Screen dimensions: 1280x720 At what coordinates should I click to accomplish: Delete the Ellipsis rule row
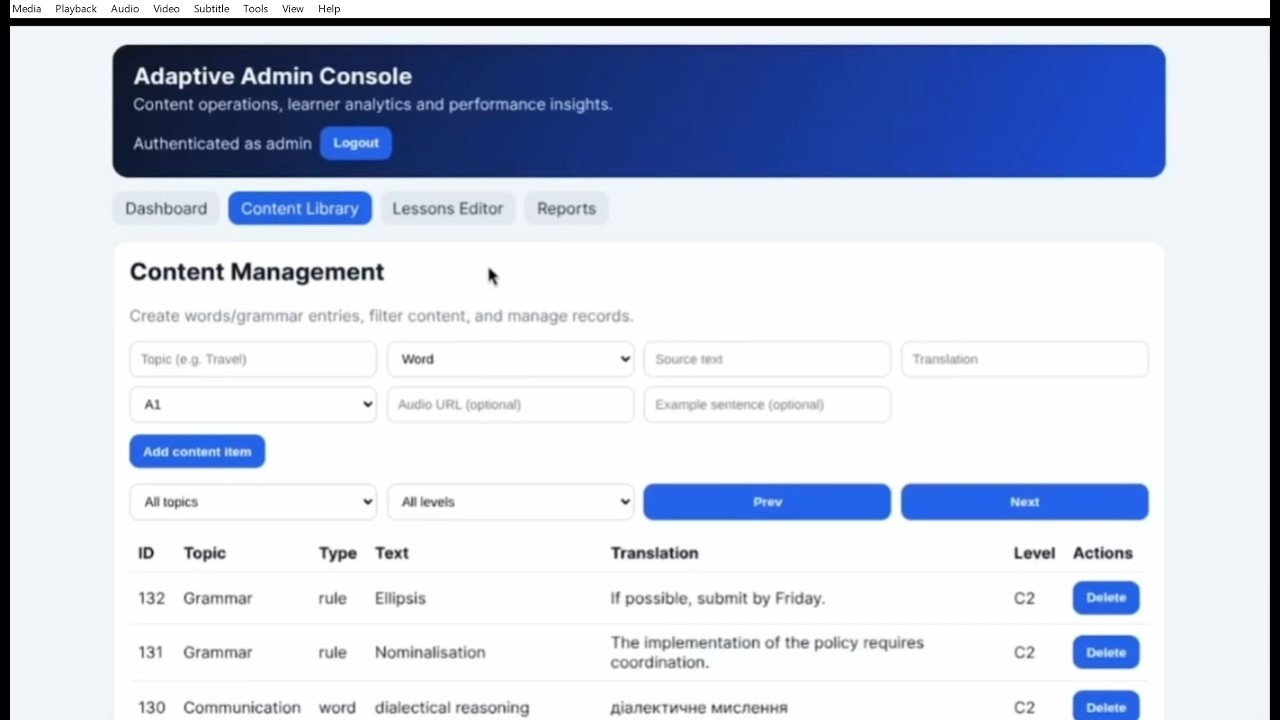coord(1106,598)
